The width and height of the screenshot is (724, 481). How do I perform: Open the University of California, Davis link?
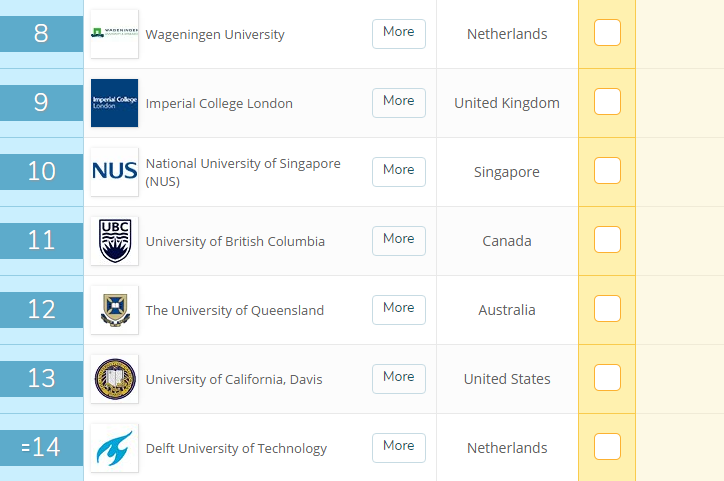(x=234, y=380)
